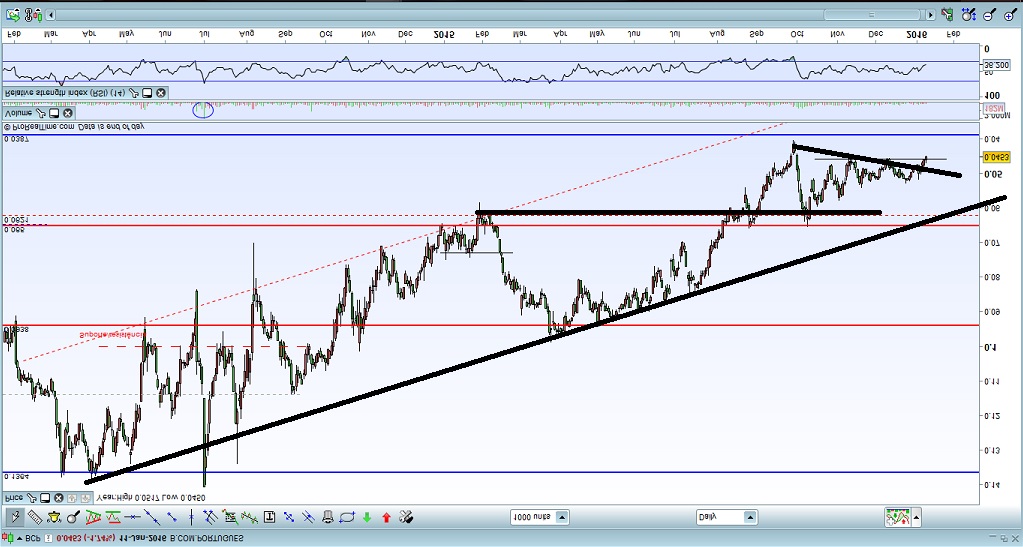Open RSI indicator wrench settings
Screen dimensions: 1023x547
pos(134,93)
